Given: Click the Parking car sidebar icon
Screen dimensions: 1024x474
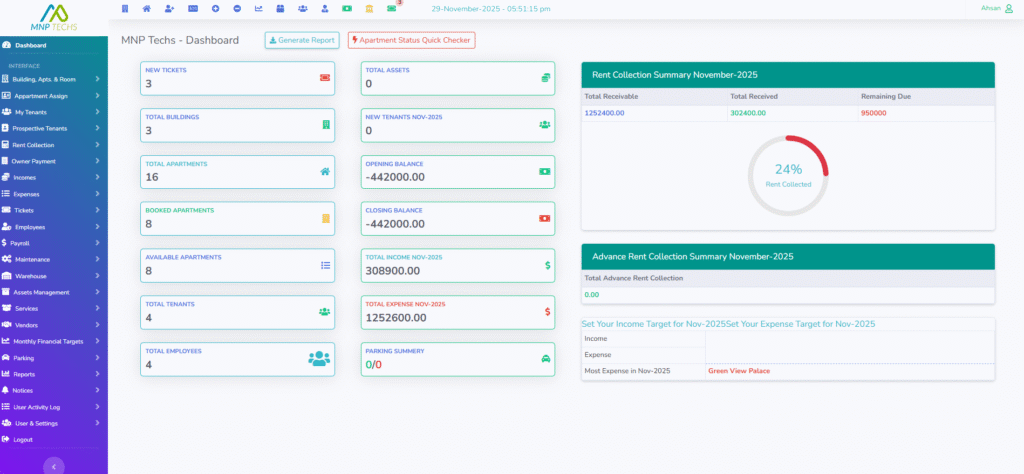Looking at the screenshot, I should click(x=6, y=358).
